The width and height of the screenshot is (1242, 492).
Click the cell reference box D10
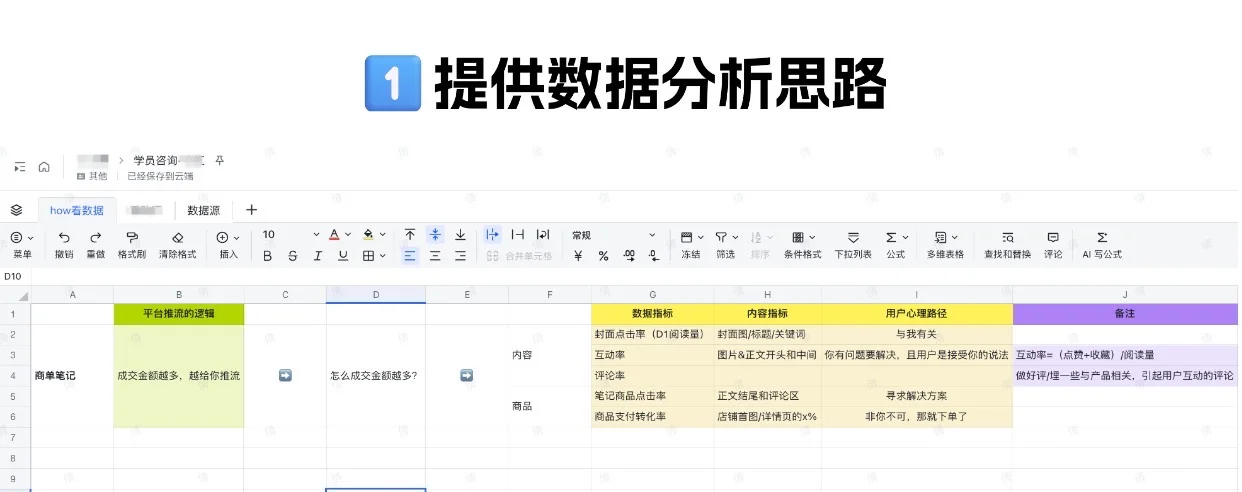12,276
